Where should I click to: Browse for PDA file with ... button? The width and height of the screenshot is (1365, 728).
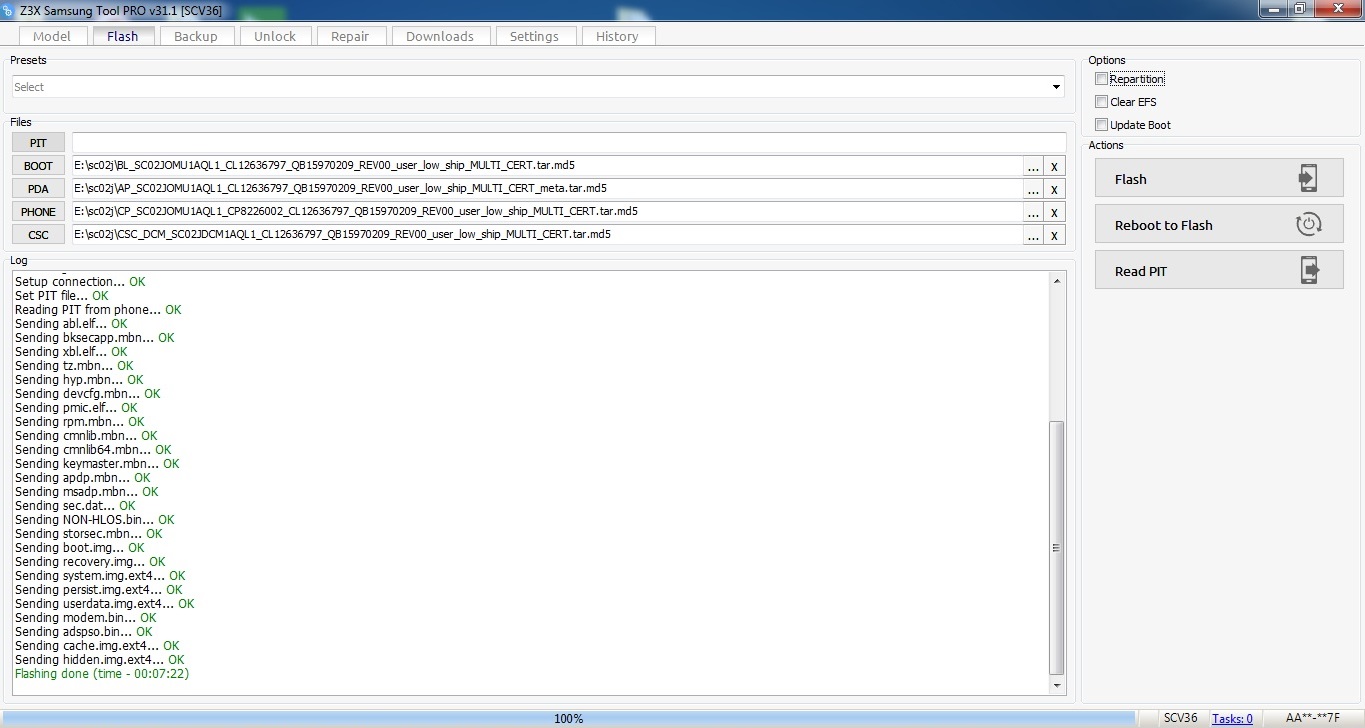(1033, 189)
